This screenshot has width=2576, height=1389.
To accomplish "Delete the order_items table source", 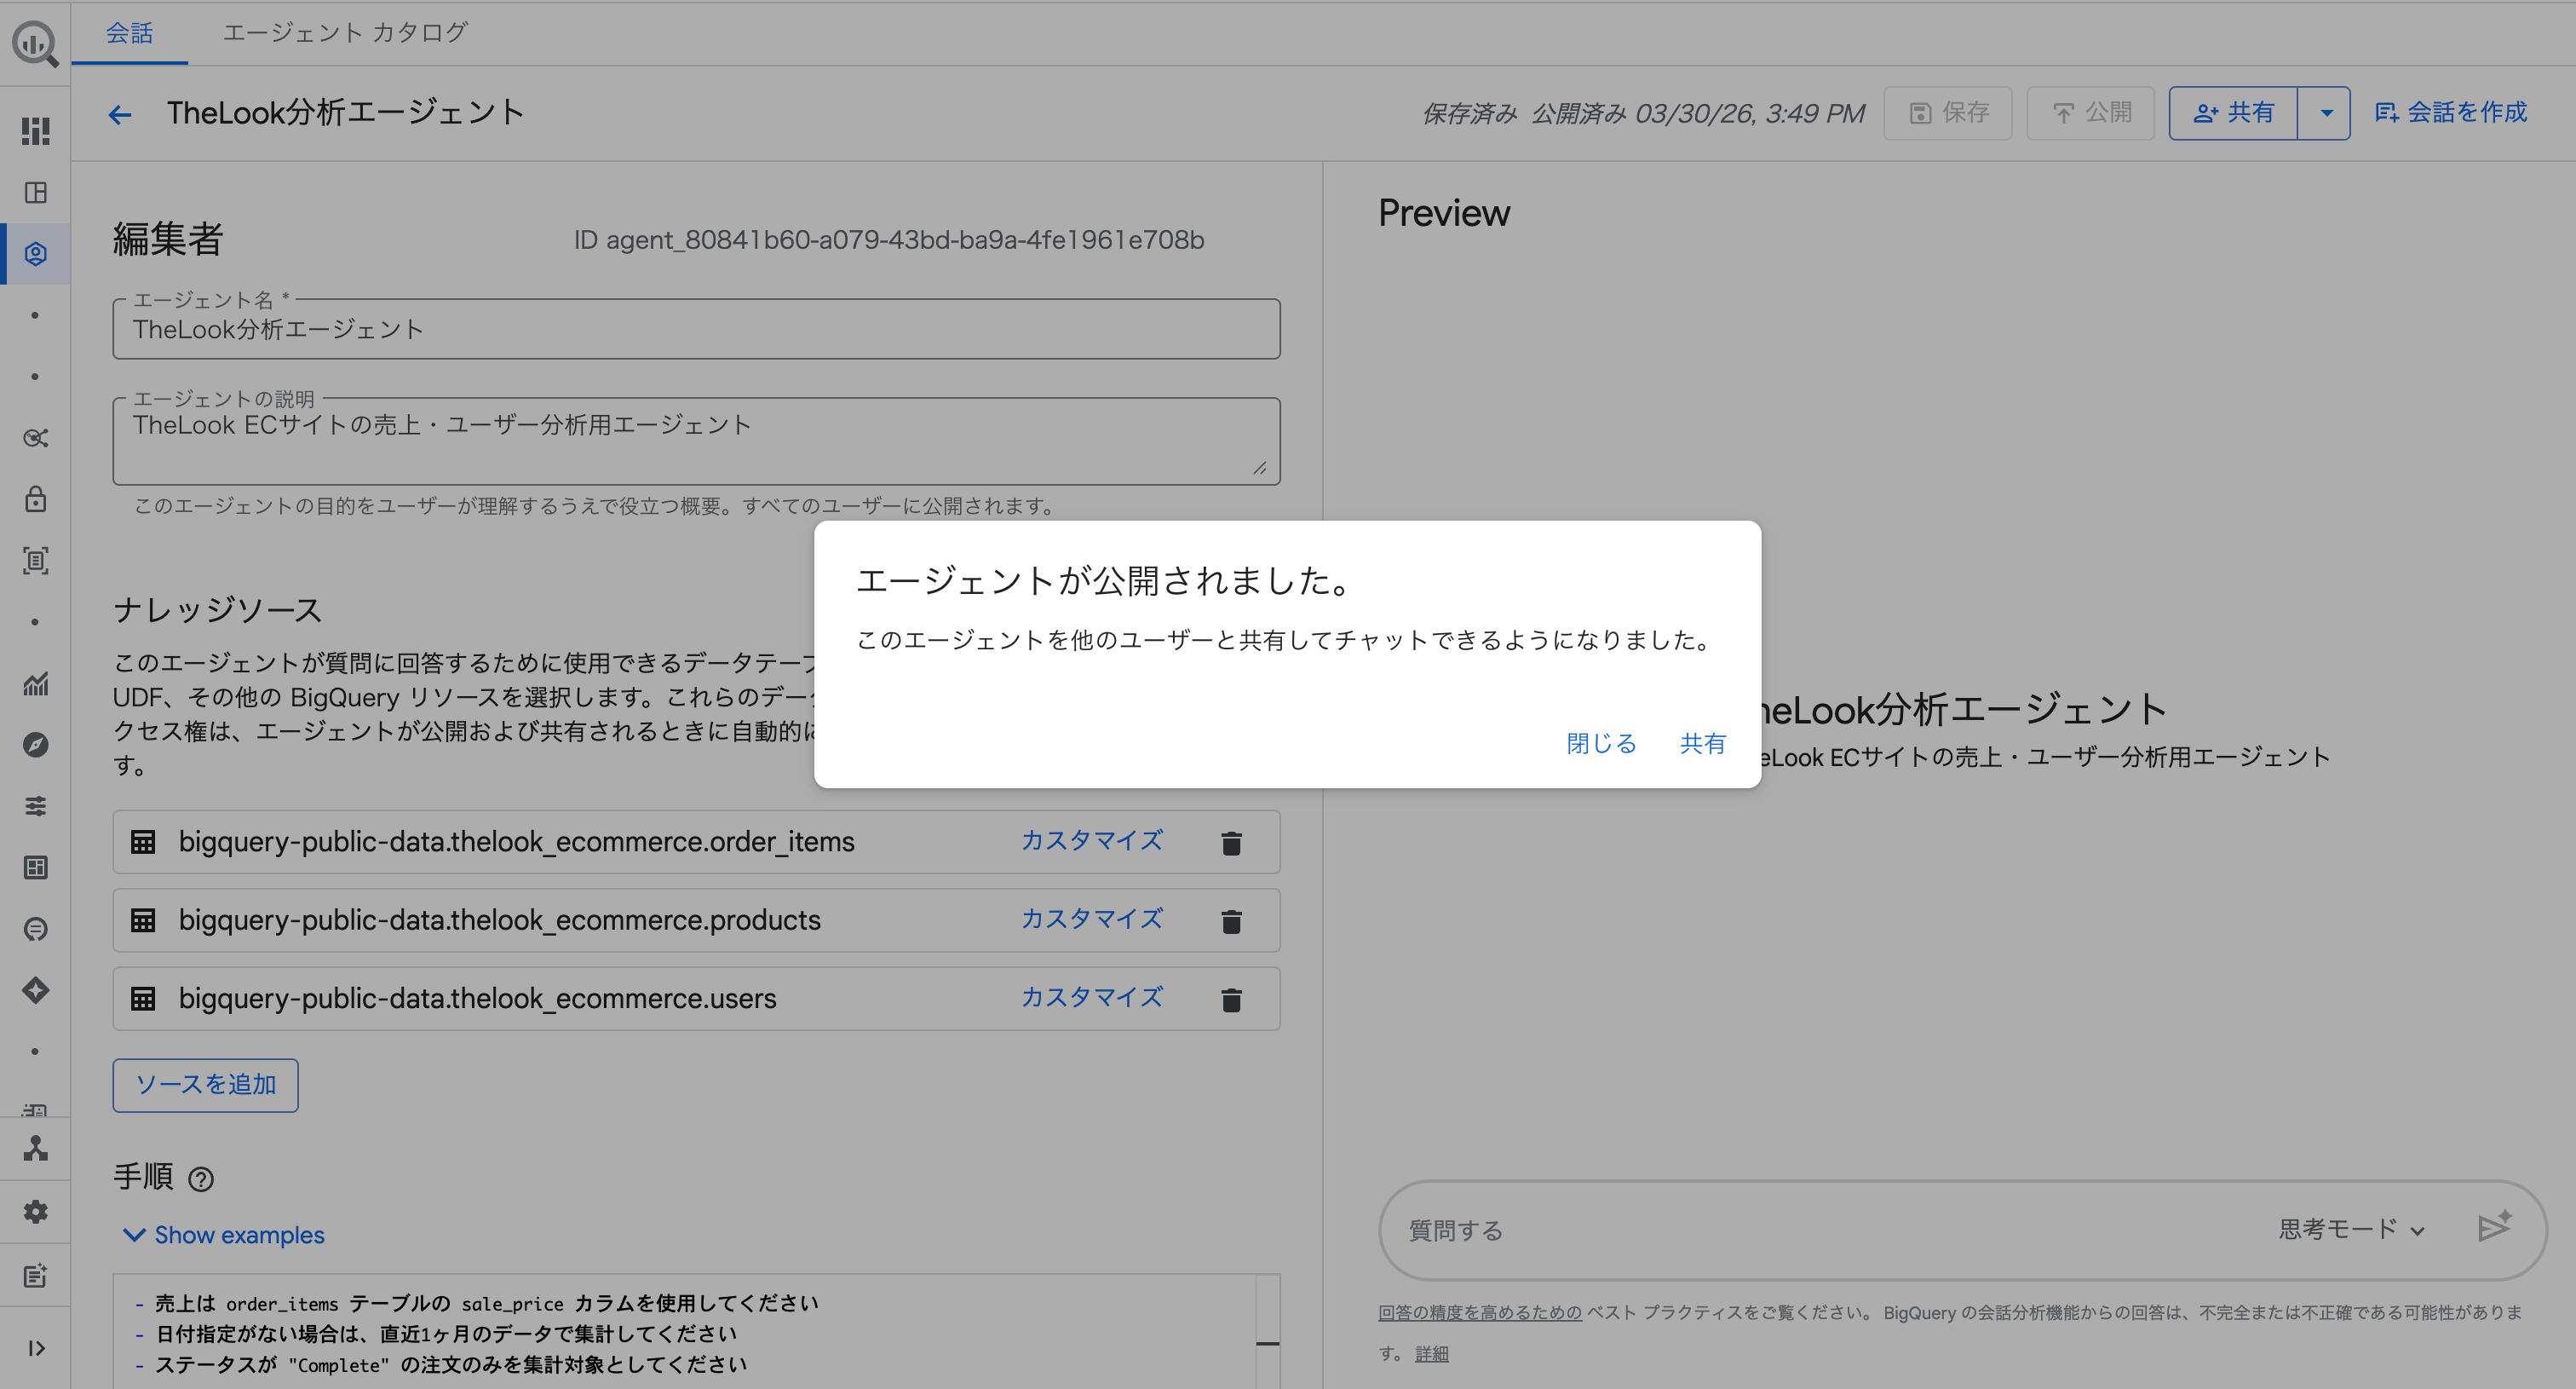I will point(1231,842).
